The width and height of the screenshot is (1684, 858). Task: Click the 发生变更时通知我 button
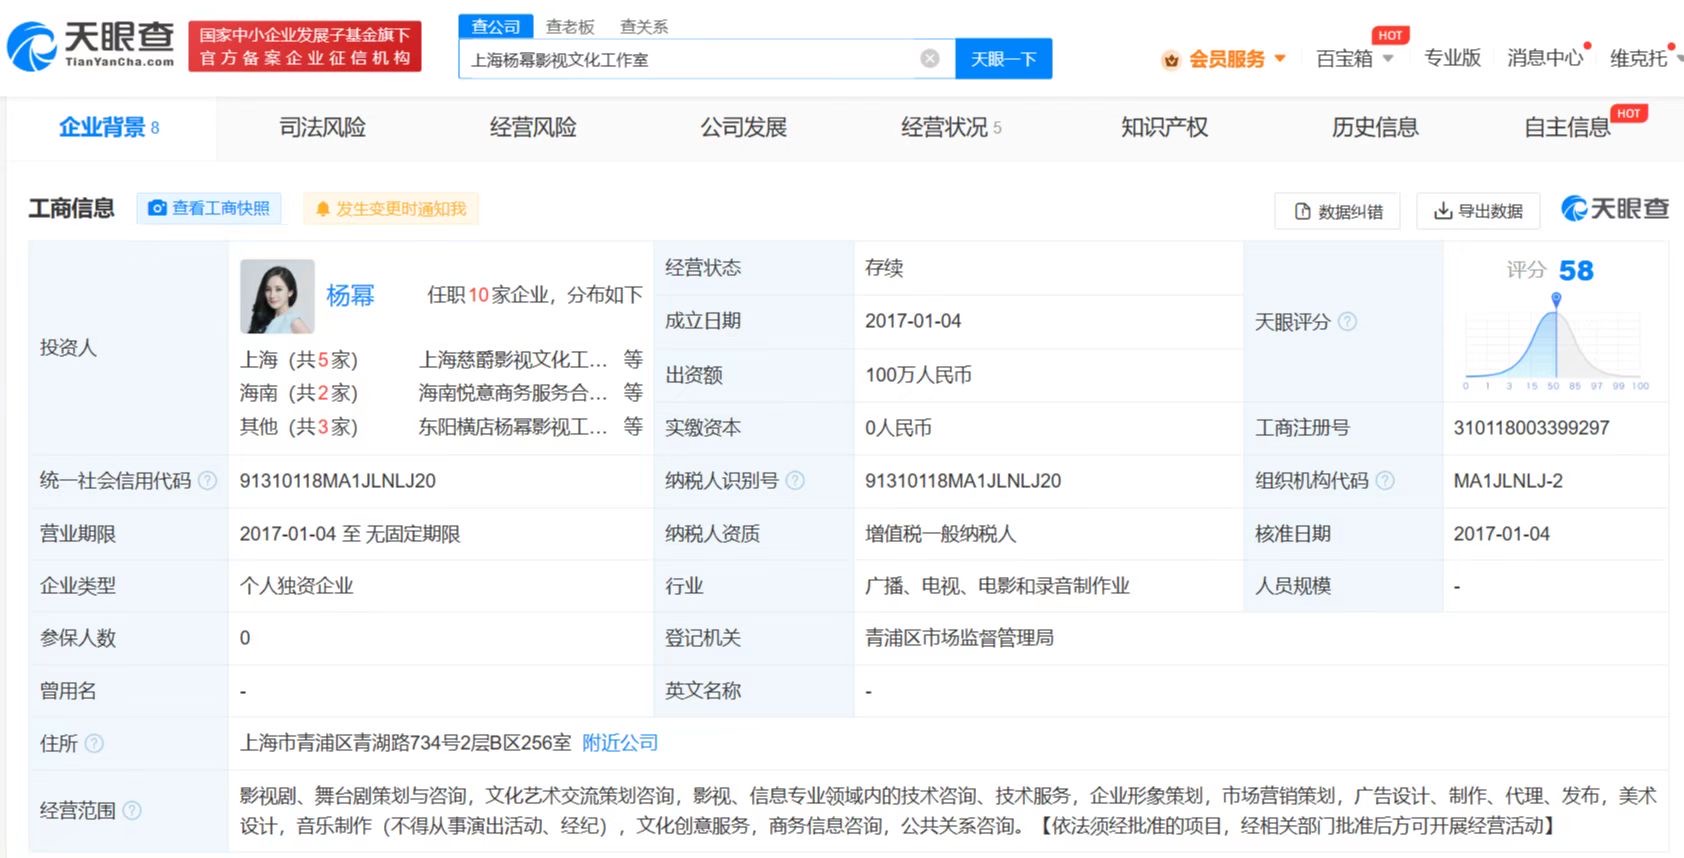[x=391, y=209]
